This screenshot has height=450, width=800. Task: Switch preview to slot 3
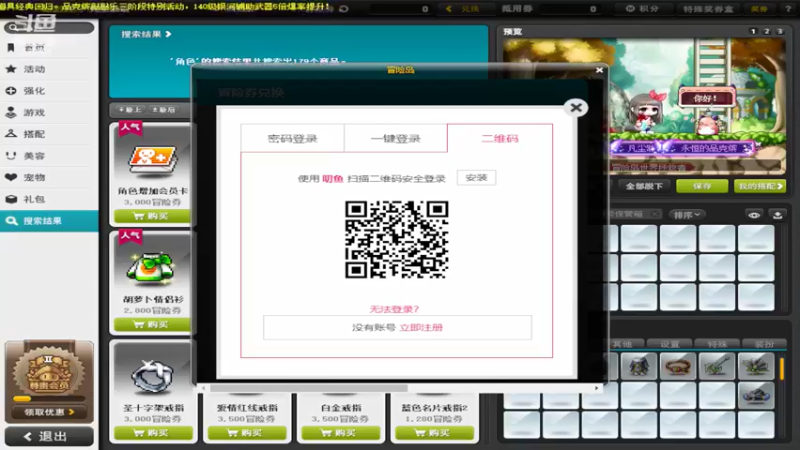(780, 32)
